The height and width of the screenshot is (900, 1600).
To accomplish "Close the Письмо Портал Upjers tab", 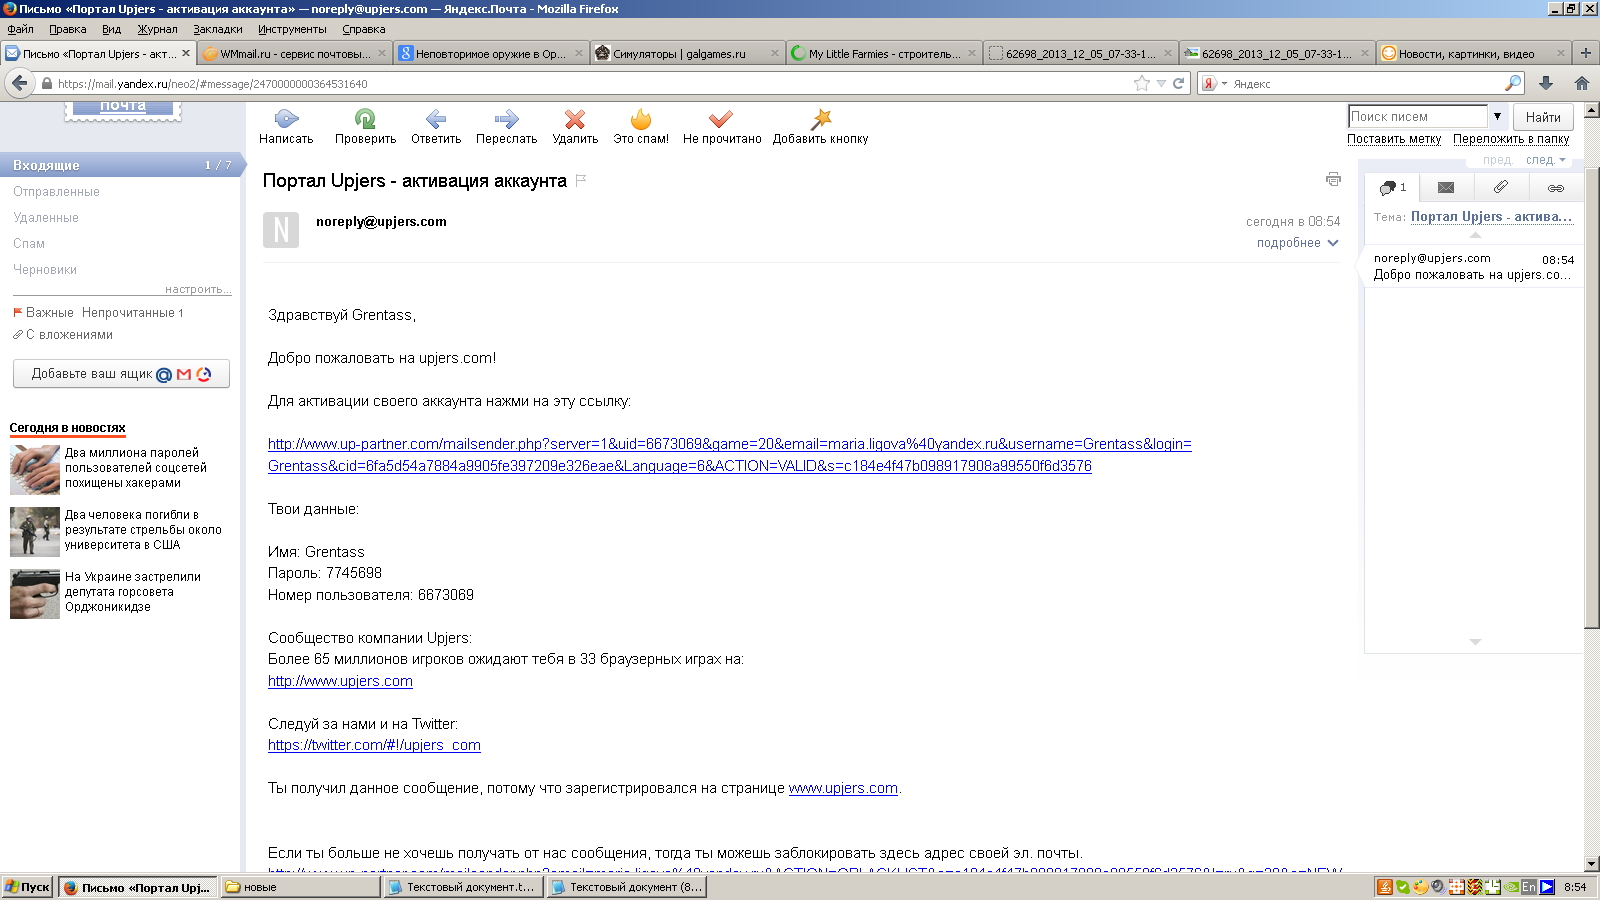I will [186, 53].
